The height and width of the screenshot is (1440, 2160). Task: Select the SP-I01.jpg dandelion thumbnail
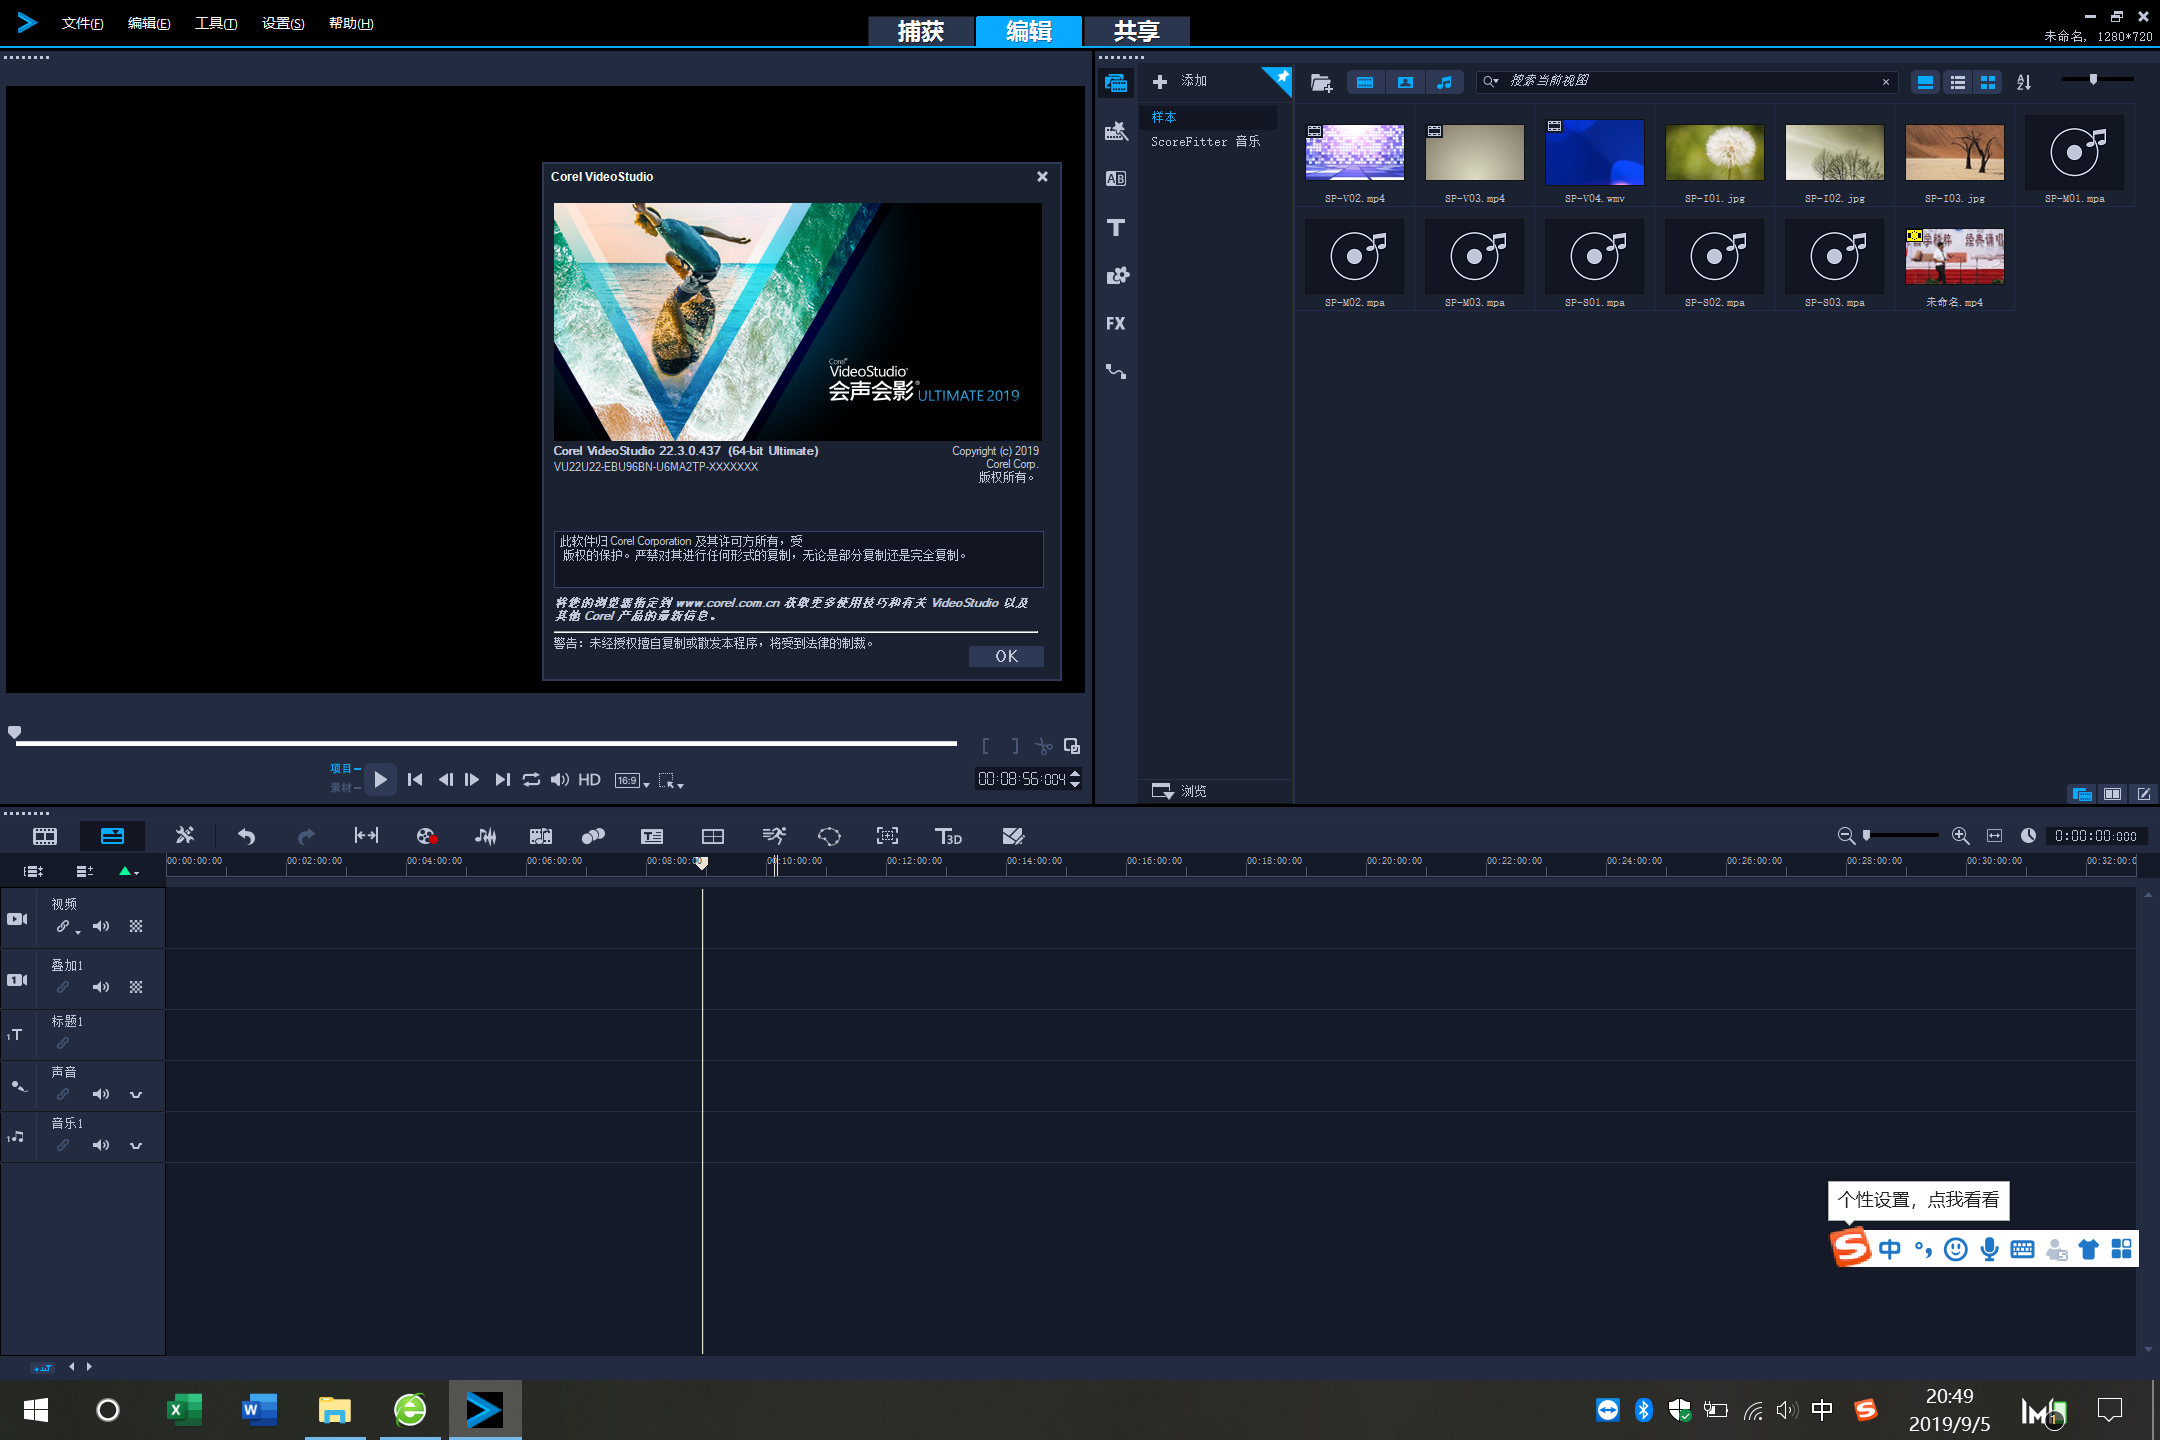[1714, 153]
